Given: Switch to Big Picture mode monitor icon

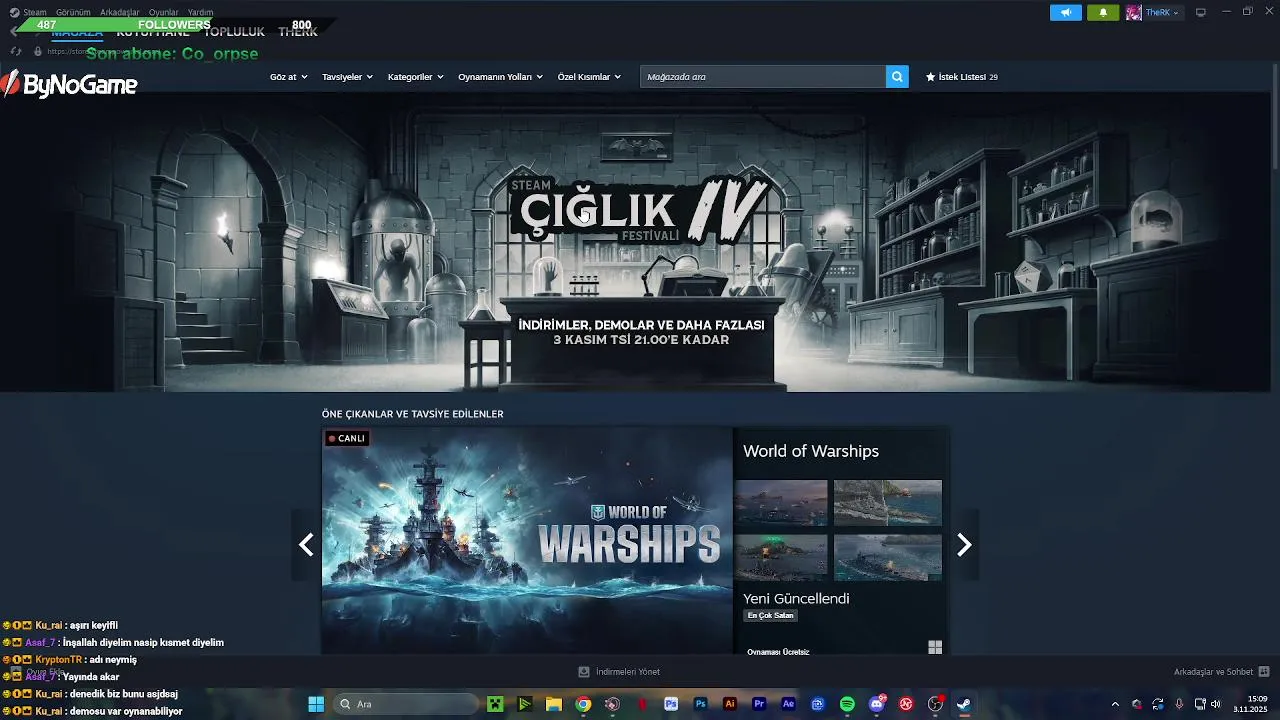Looking at the screenshot, I should click(x=1201, y=12).
